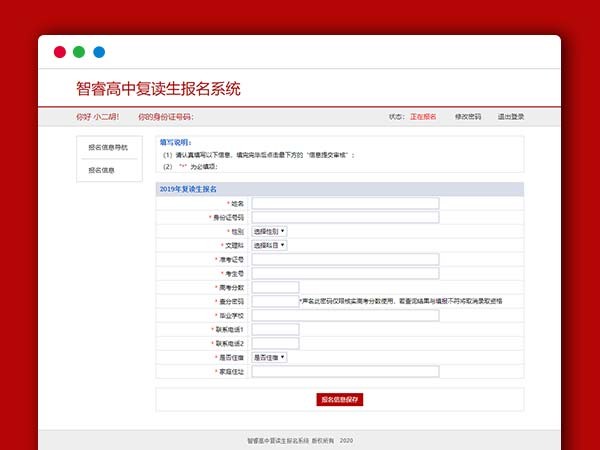Click the 联系电话1 phone field
The width and height of the screenshot is (600, 450).
pyautogui.click(x=275, y=329)
